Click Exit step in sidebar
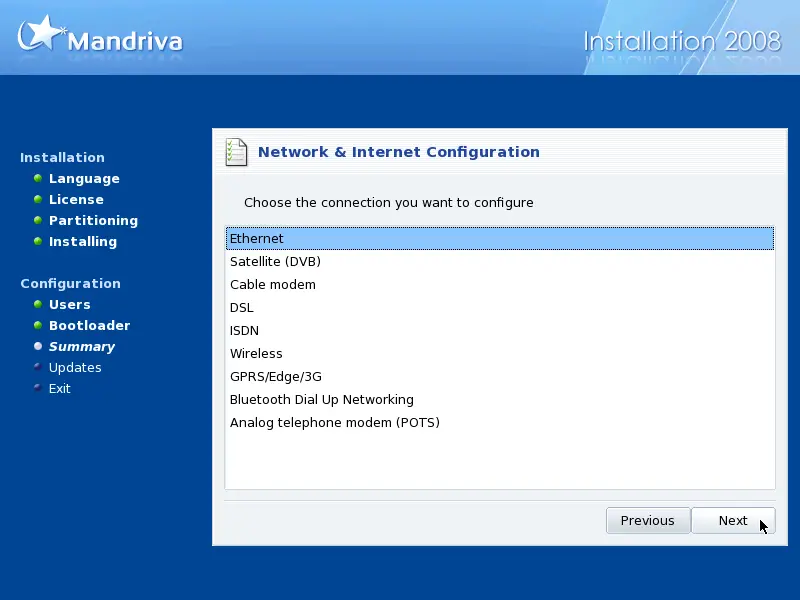 click(x=60, y=388)
